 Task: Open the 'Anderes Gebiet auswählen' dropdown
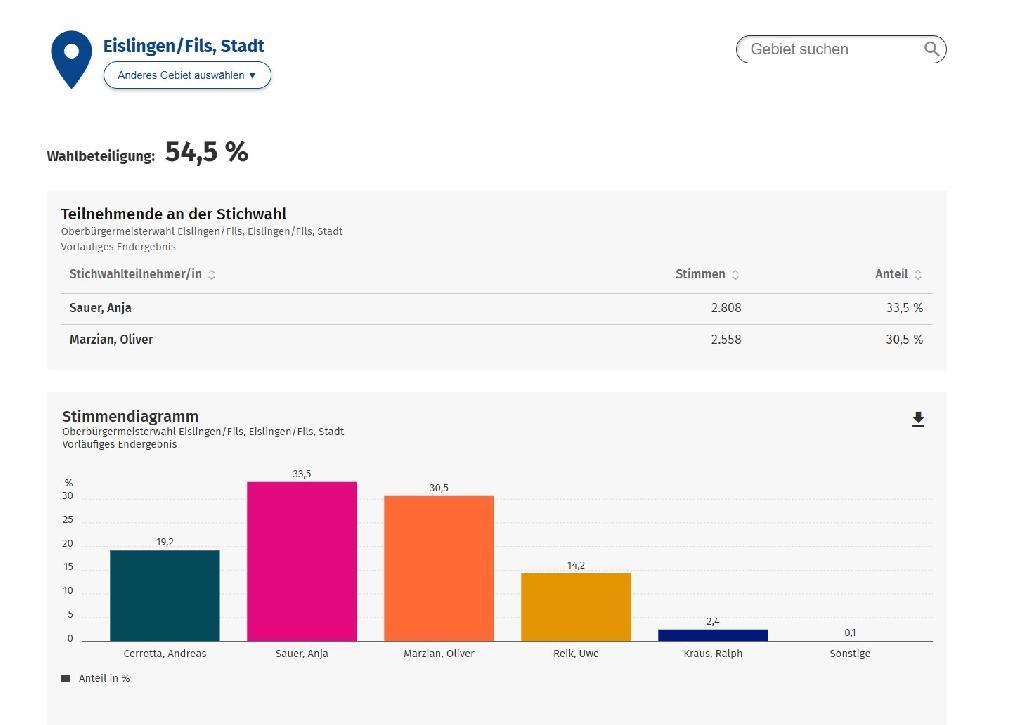point(187,75)
